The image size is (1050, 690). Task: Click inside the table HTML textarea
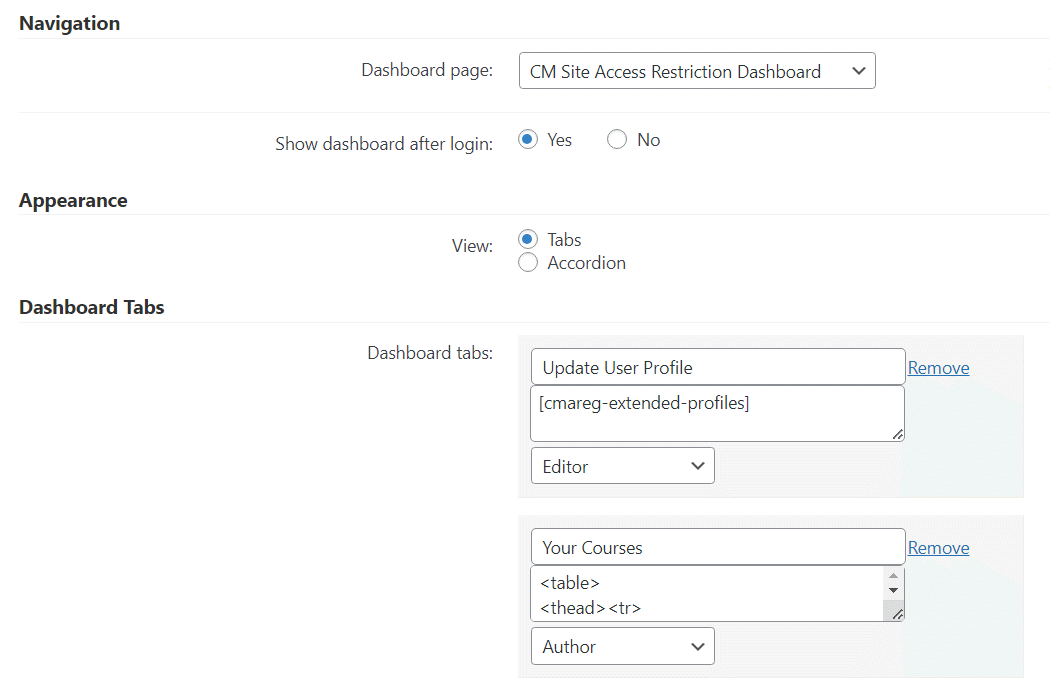pyautogui.click(x=705, y=594)
